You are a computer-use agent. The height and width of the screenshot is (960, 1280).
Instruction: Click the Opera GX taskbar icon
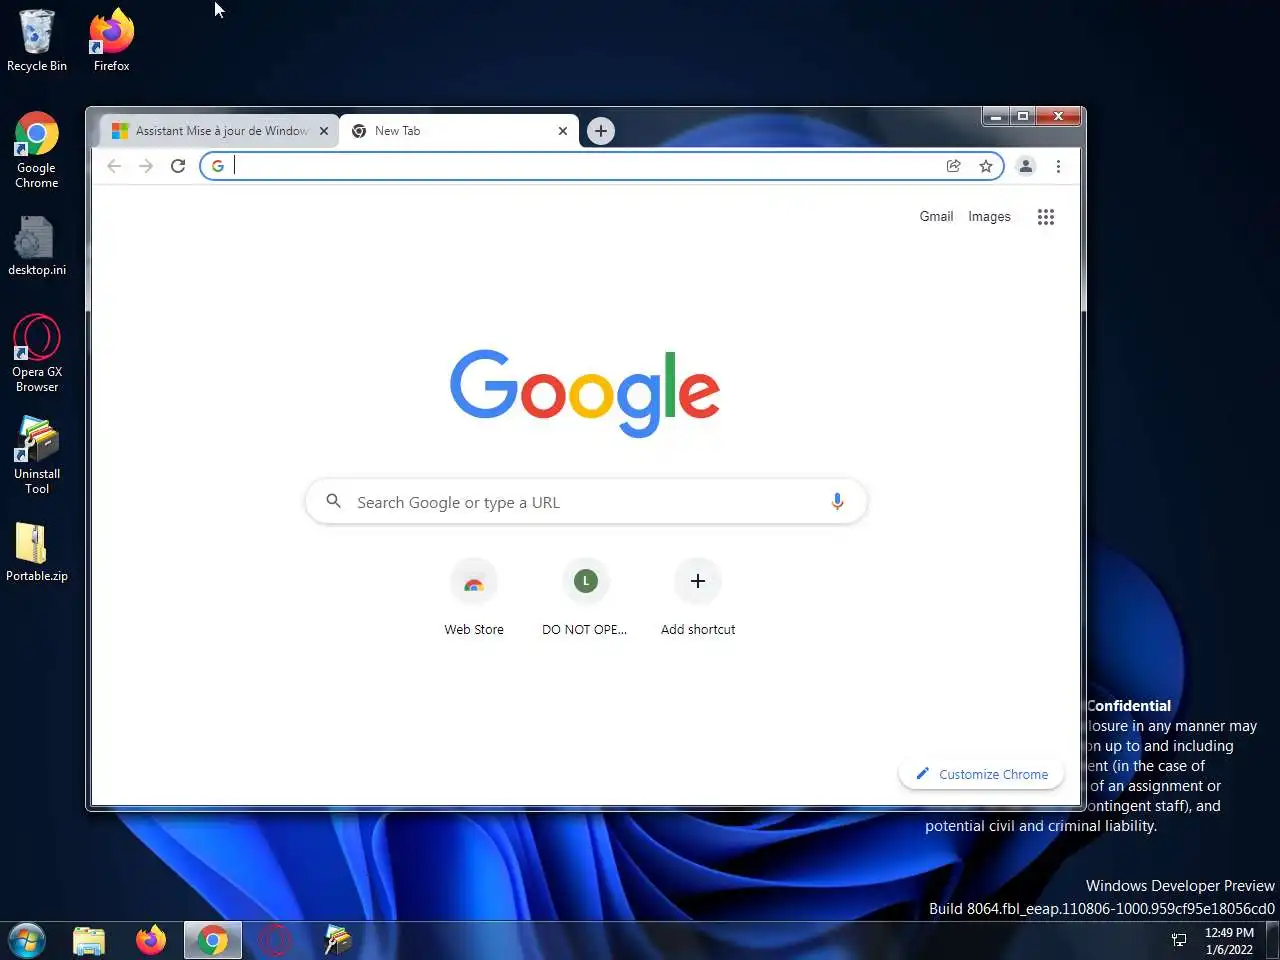(275, 940)
